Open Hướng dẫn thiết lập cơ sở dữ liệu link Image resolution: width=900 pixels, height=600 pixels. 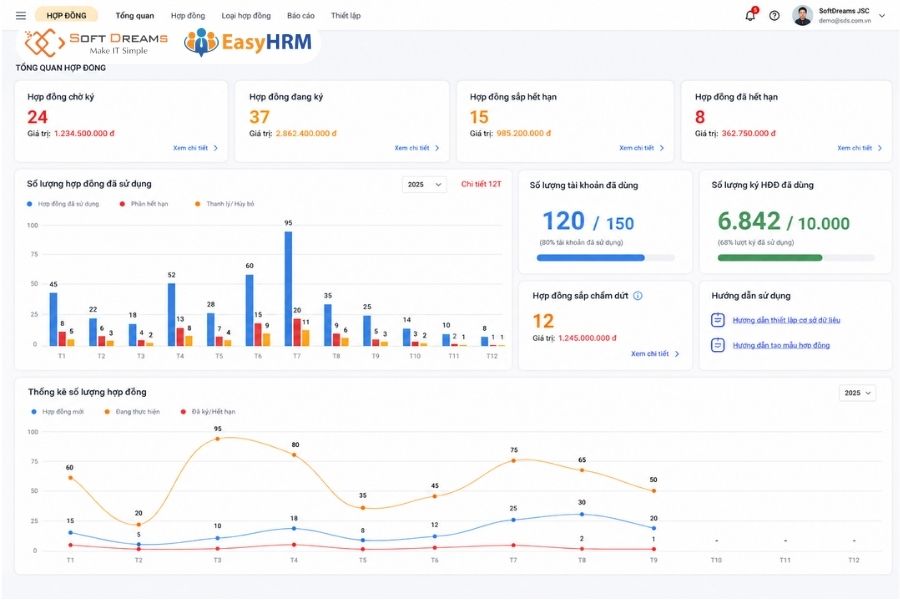click(786, 320)
